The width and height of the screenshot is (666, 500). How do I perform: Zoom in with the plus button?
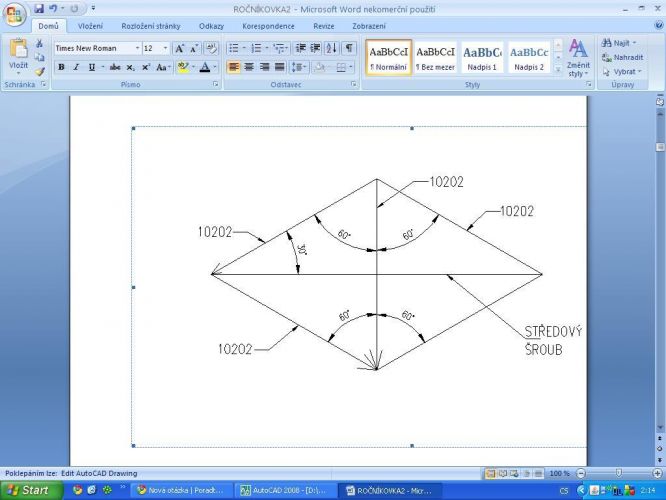[658, 473]
